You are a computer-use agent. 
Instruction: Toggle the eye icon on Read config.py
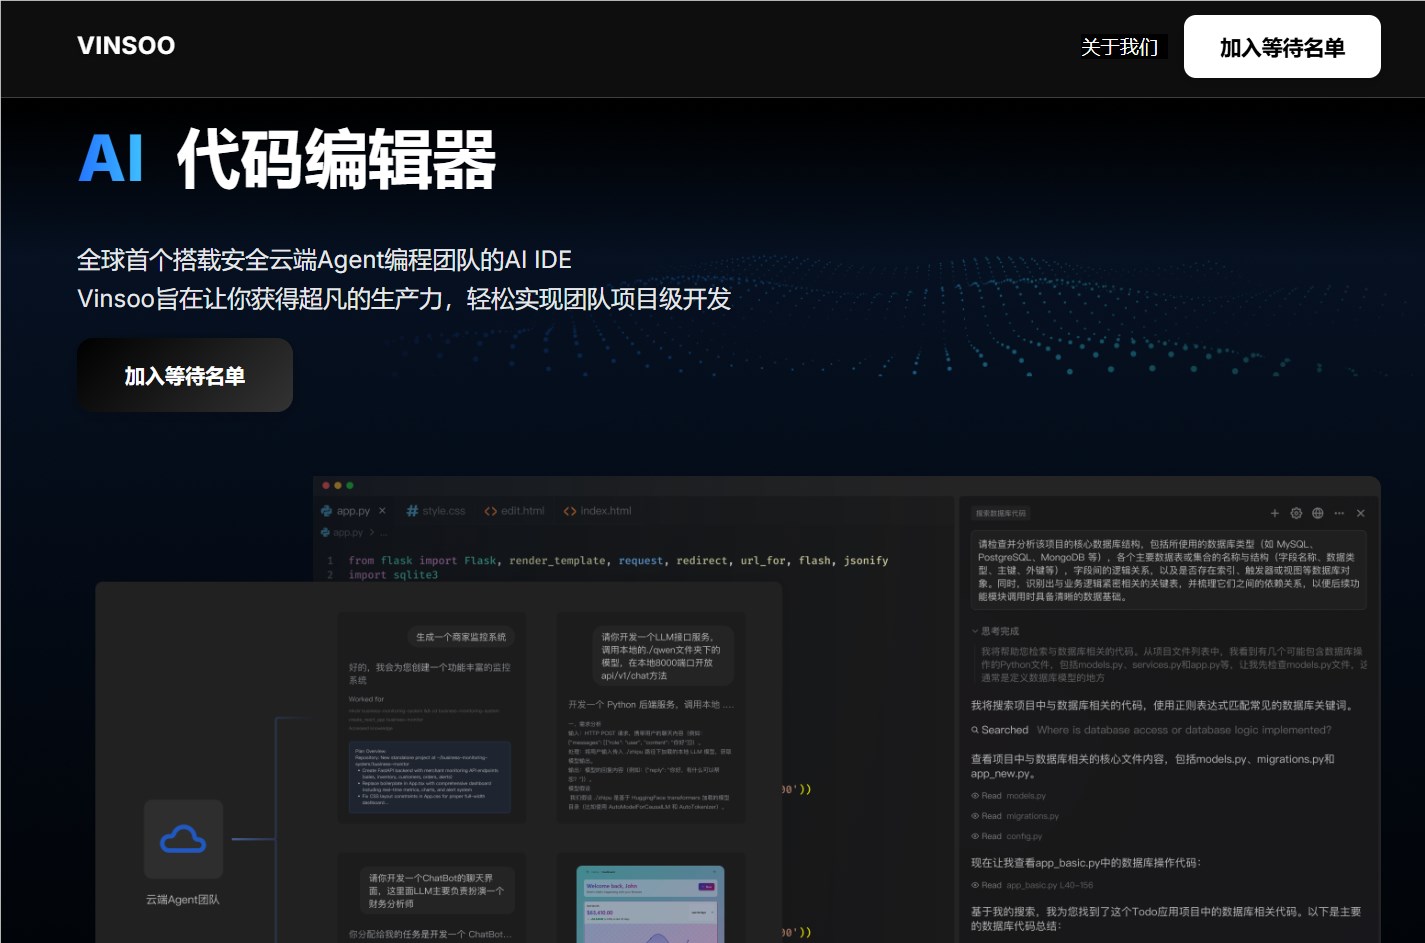point(975,836)
